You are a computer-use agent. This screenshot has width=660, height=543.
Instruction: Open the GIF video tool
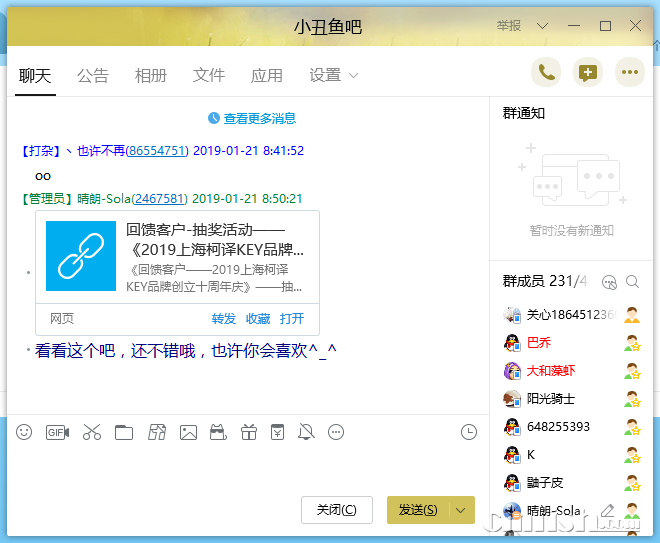coord(57,432)
